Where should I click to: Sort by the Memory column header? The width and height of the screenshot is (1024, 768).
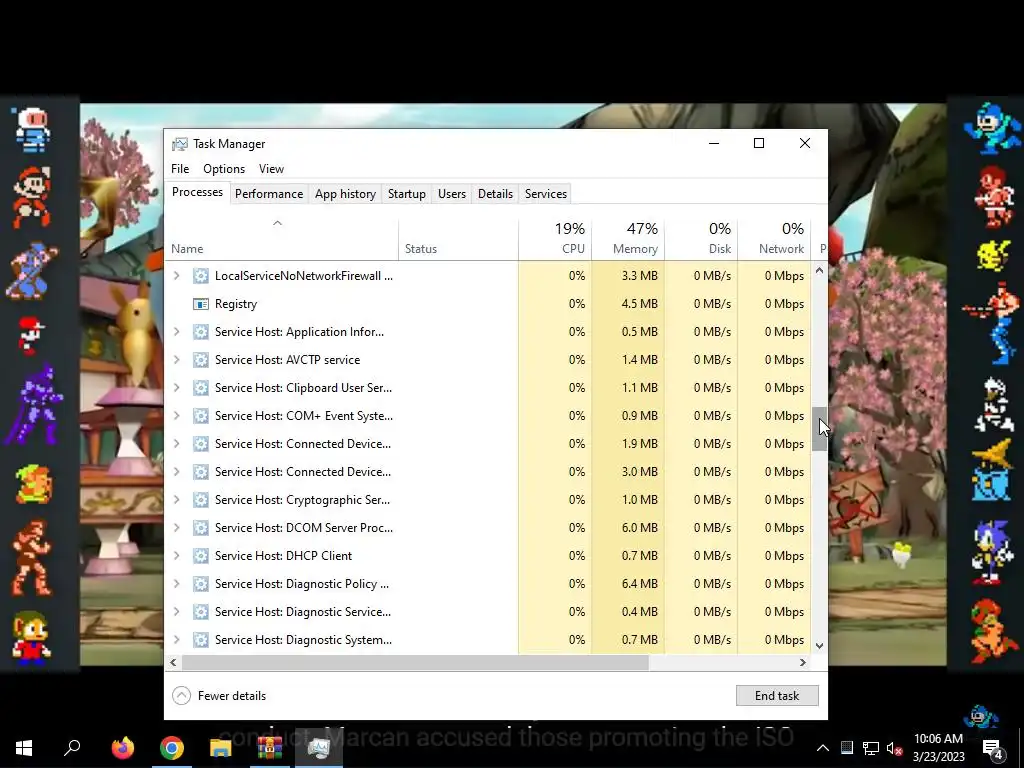tap(628, 239)
